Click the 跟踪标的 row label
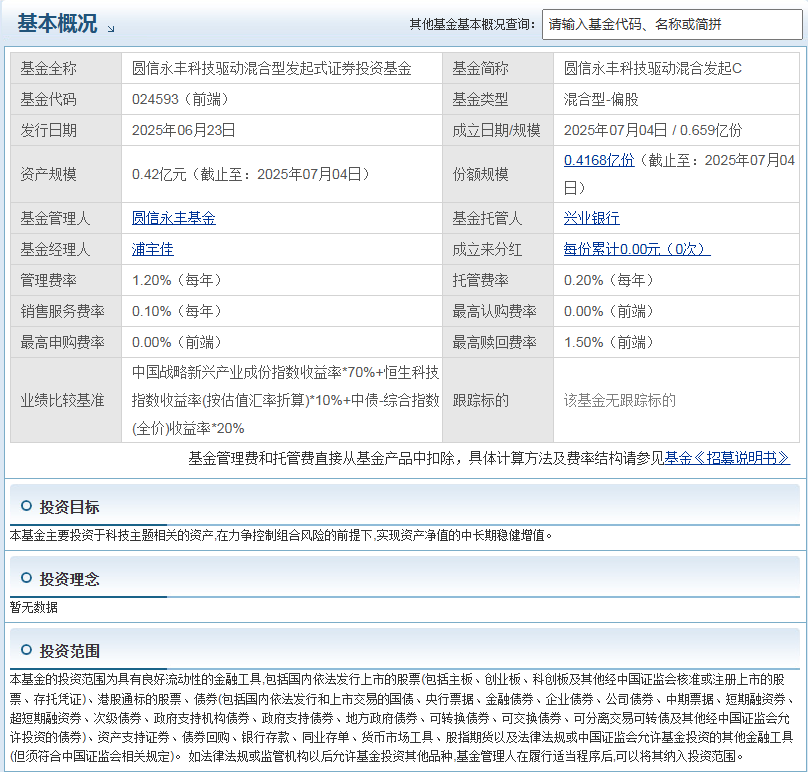 tap(480, 400)
